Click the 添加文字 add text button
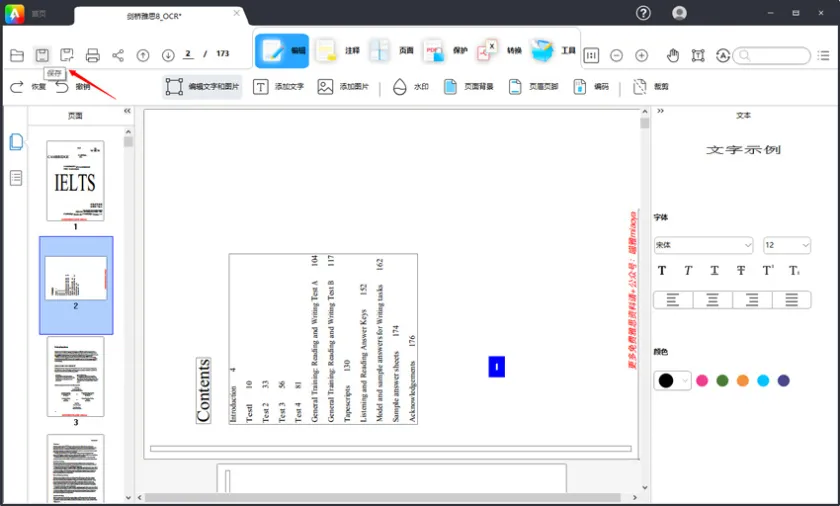Screen dimensions: 840x506 [x=279, y=87]
